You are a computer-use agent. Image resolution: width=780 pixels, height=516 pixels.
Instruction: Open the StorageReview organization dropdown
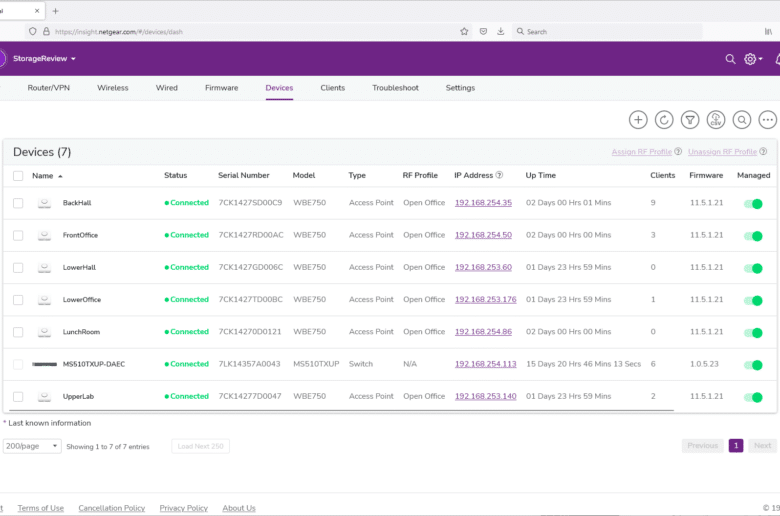click(x=44, y=59)
